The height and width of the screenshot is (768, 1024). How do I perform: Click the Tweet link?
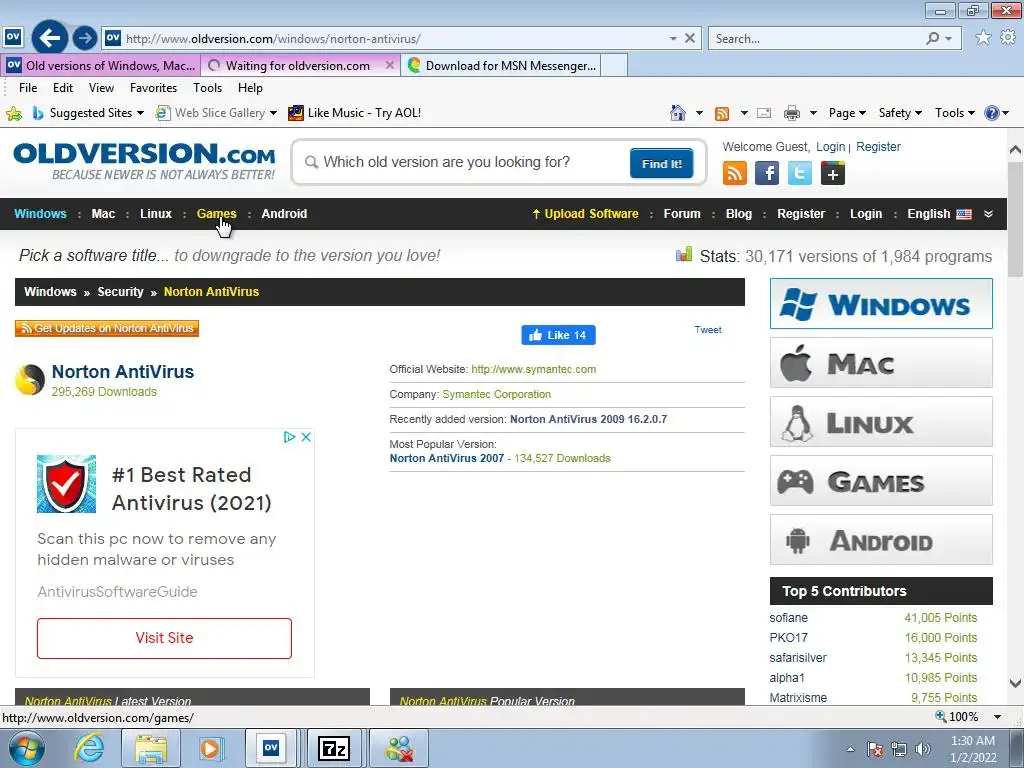[x=708, y=330]
